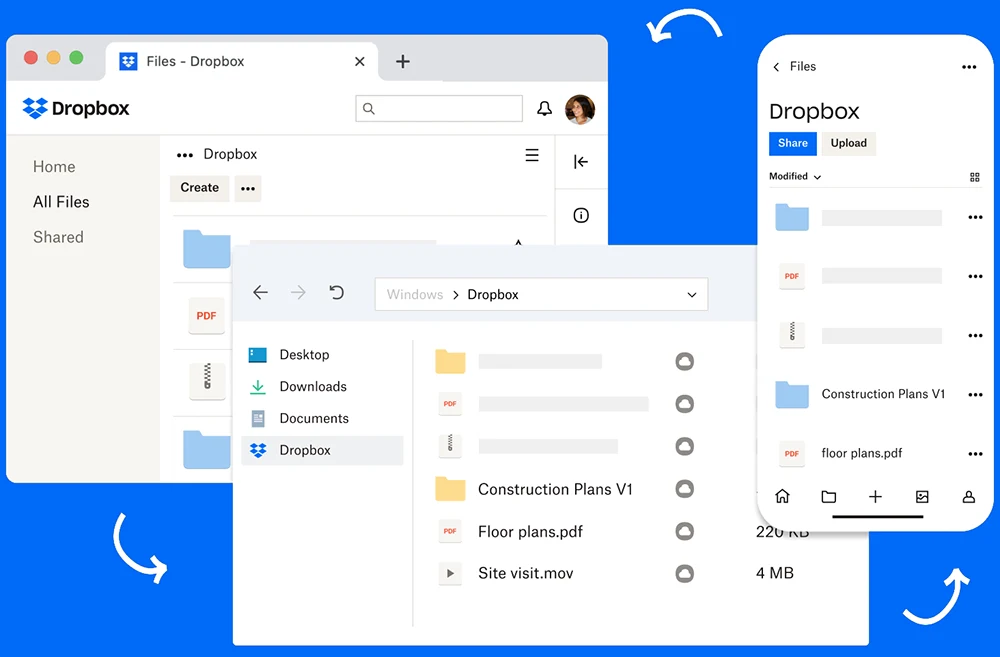Tap the Photos icon in mobile bottom bar
The image size is (1000, 657).
(922, 496)
